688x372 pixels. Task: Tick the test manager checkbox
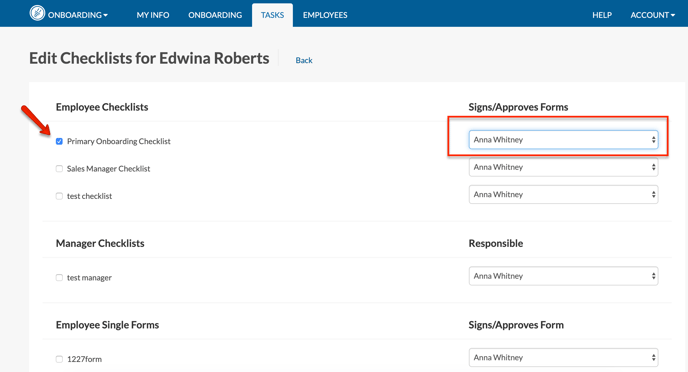tap(59, 277)
